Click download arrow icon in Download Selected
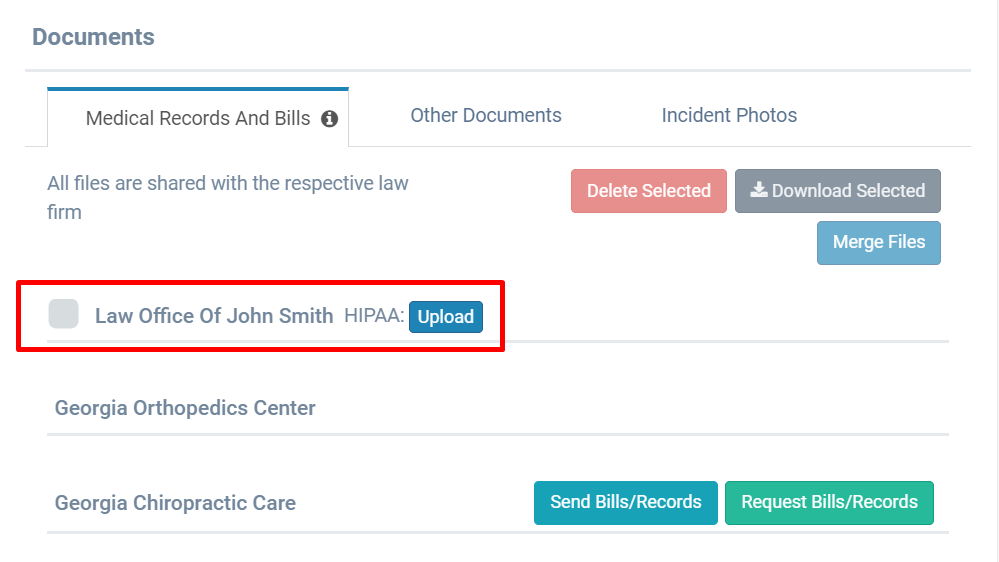The image size is (999, 562). point(759,190)
